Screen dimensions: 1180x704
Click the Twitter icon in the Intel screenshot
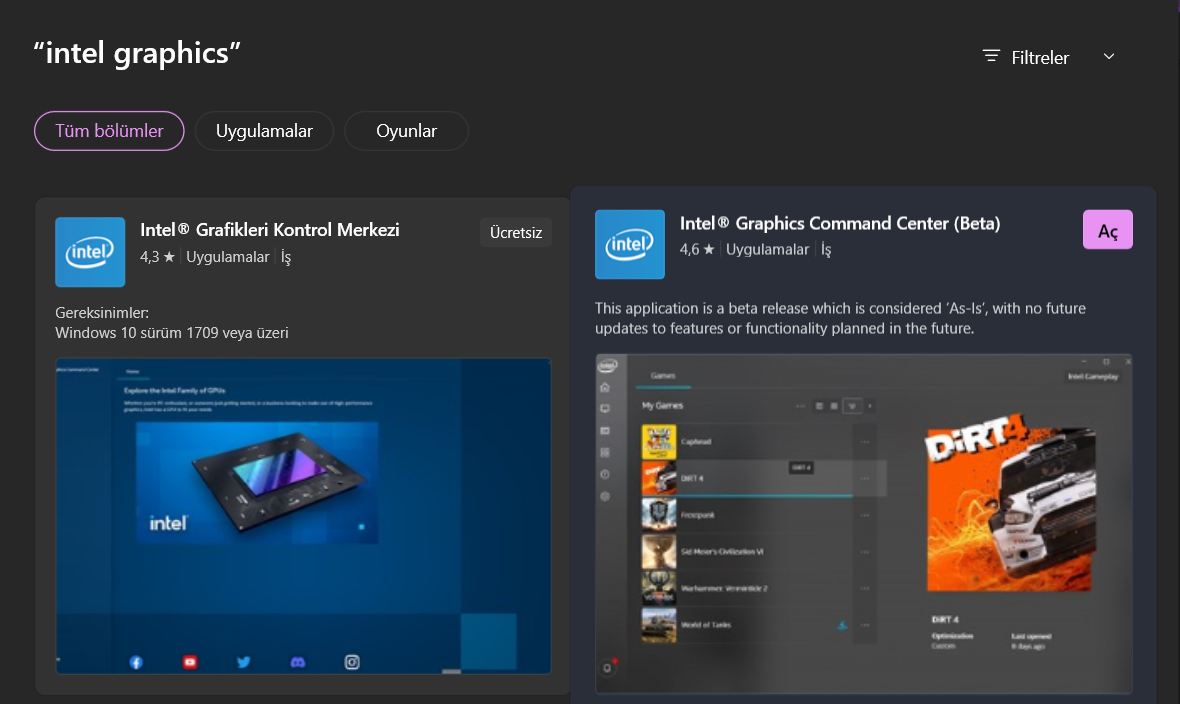click(244, 663)
